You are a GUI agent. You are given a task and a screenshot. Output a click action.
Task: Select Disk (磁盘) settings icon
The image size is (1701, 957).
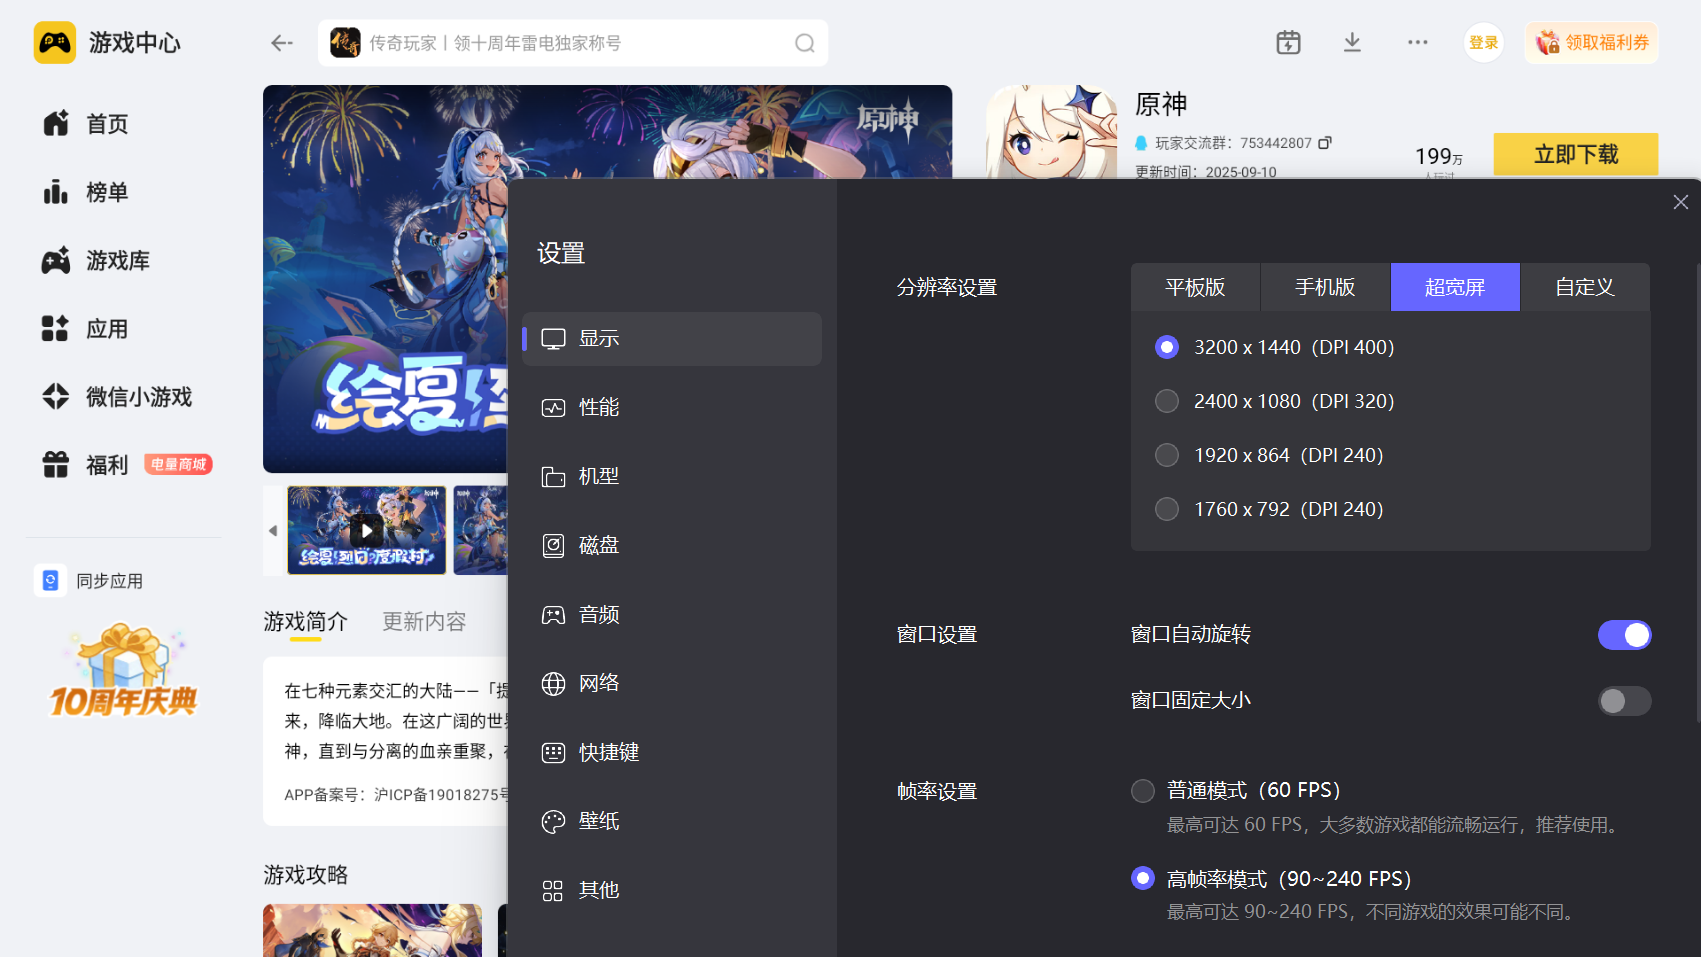(553, 546)
